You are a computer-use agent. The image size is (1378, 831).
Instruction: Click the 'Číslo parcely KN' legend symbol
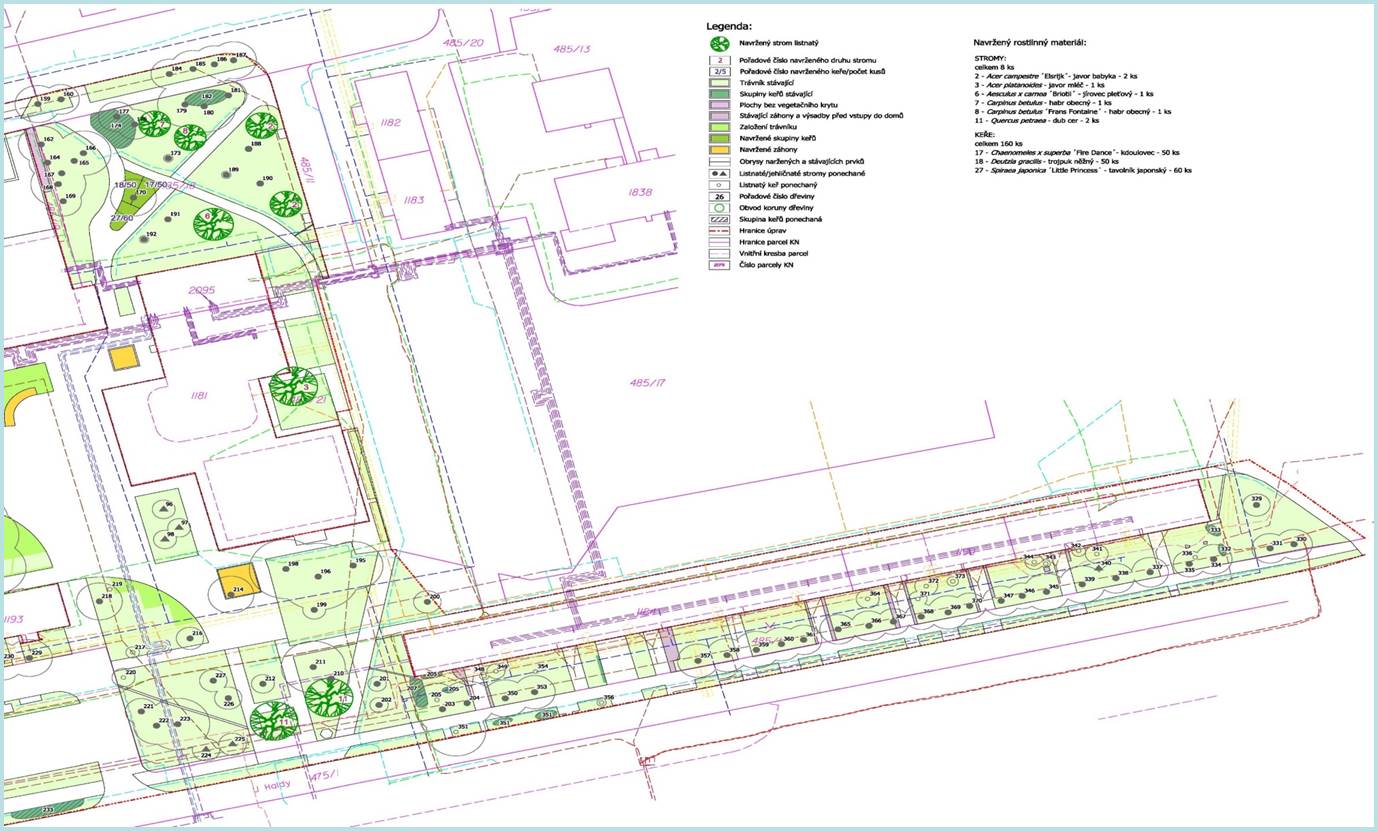click(718, 265)
